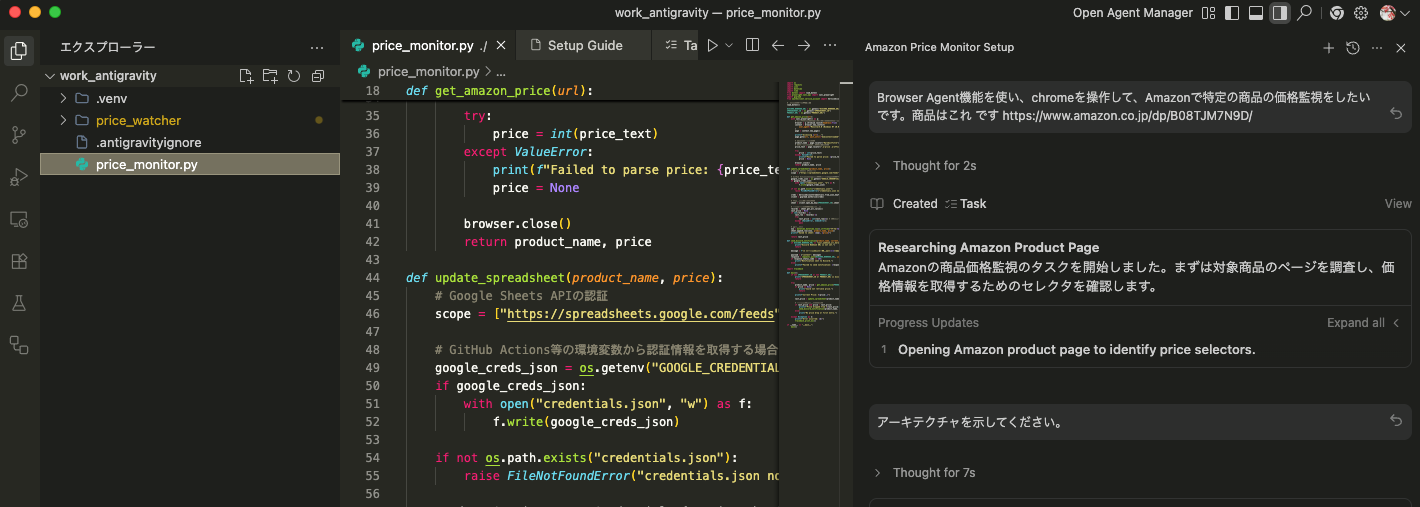Show past conversation history in agent panel
The width and height of the screenshot is (1420, 507).
point(1352,48)
